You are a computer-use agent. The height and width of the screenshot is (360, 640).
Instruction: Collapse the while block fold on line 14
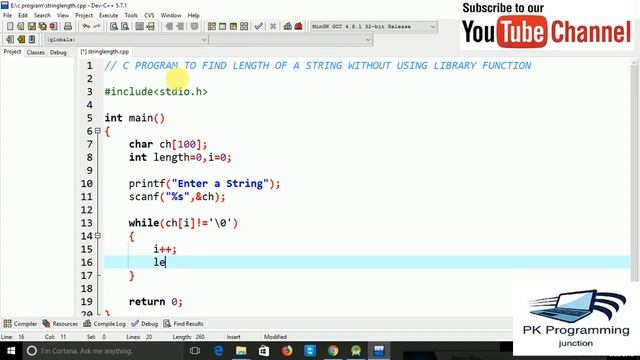tap(98, 236)
